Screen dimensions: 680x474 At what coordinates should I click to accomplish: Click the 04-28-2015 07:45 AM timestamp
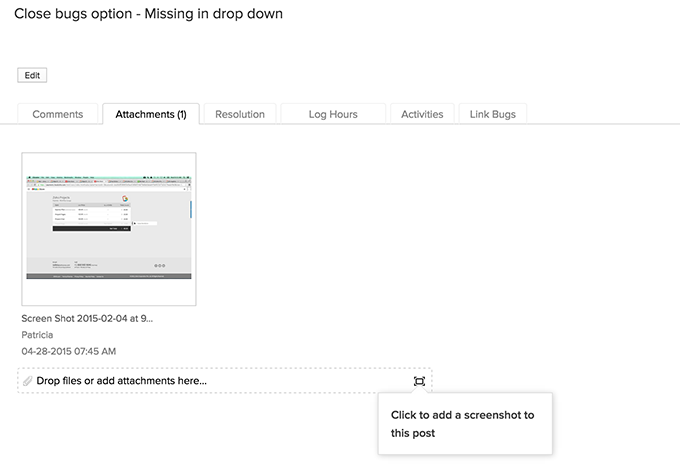coord(69,352)
